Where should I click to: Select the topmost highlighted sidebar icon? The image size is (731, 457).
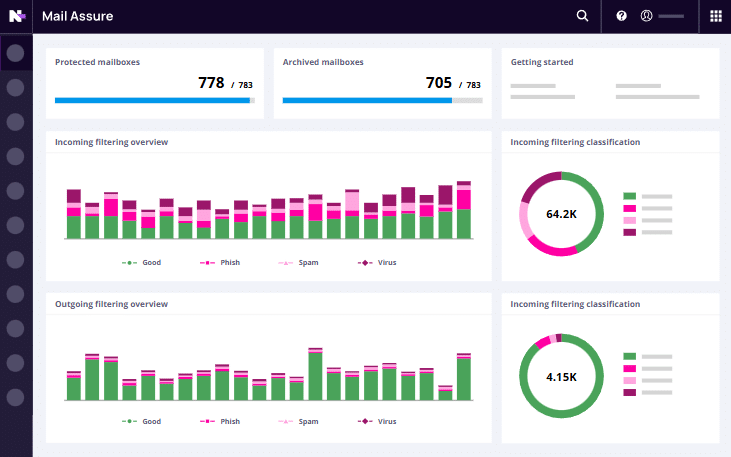click(15, 52)
